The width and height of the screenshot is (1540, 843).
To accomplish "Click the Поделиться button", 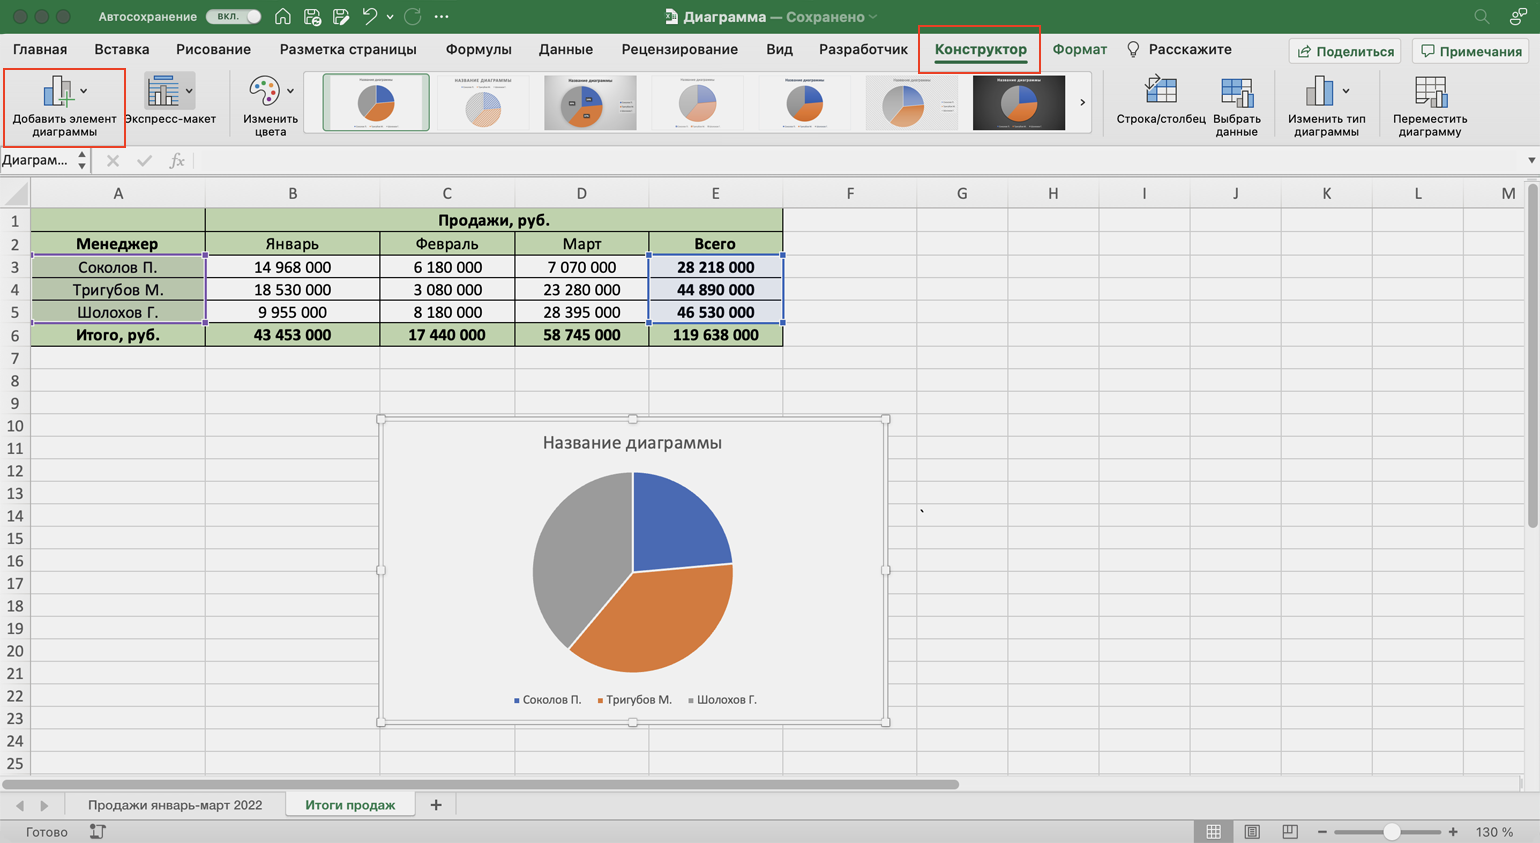I will pos(1345,51).
